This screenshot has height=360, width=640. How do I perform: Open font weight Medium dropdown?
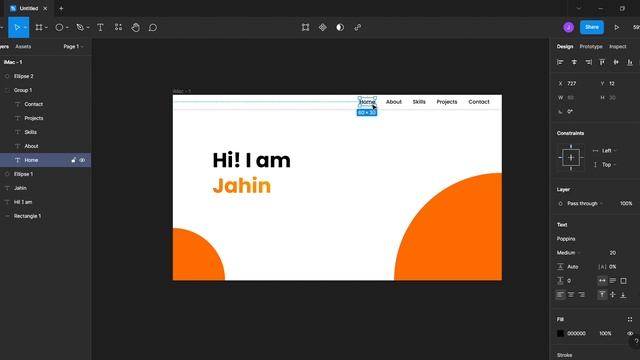569,253
